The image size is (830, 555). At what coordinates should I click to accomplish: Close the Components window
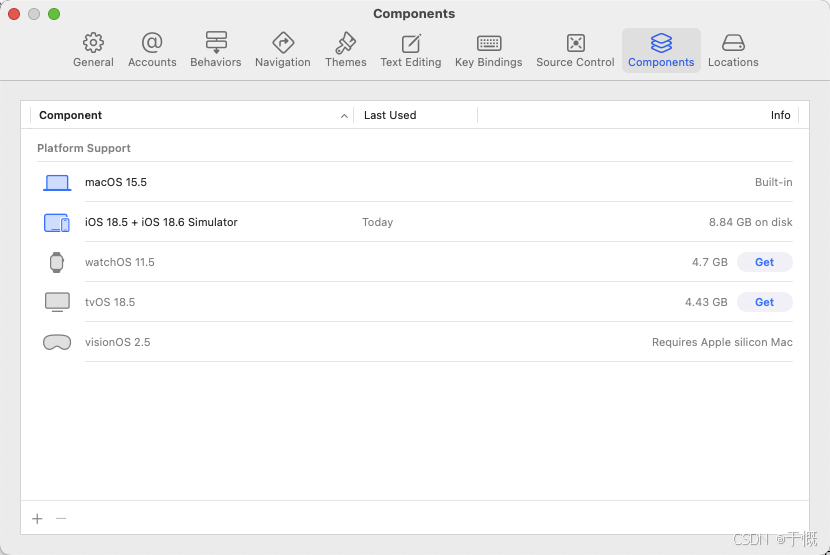(x=14, y=14)
